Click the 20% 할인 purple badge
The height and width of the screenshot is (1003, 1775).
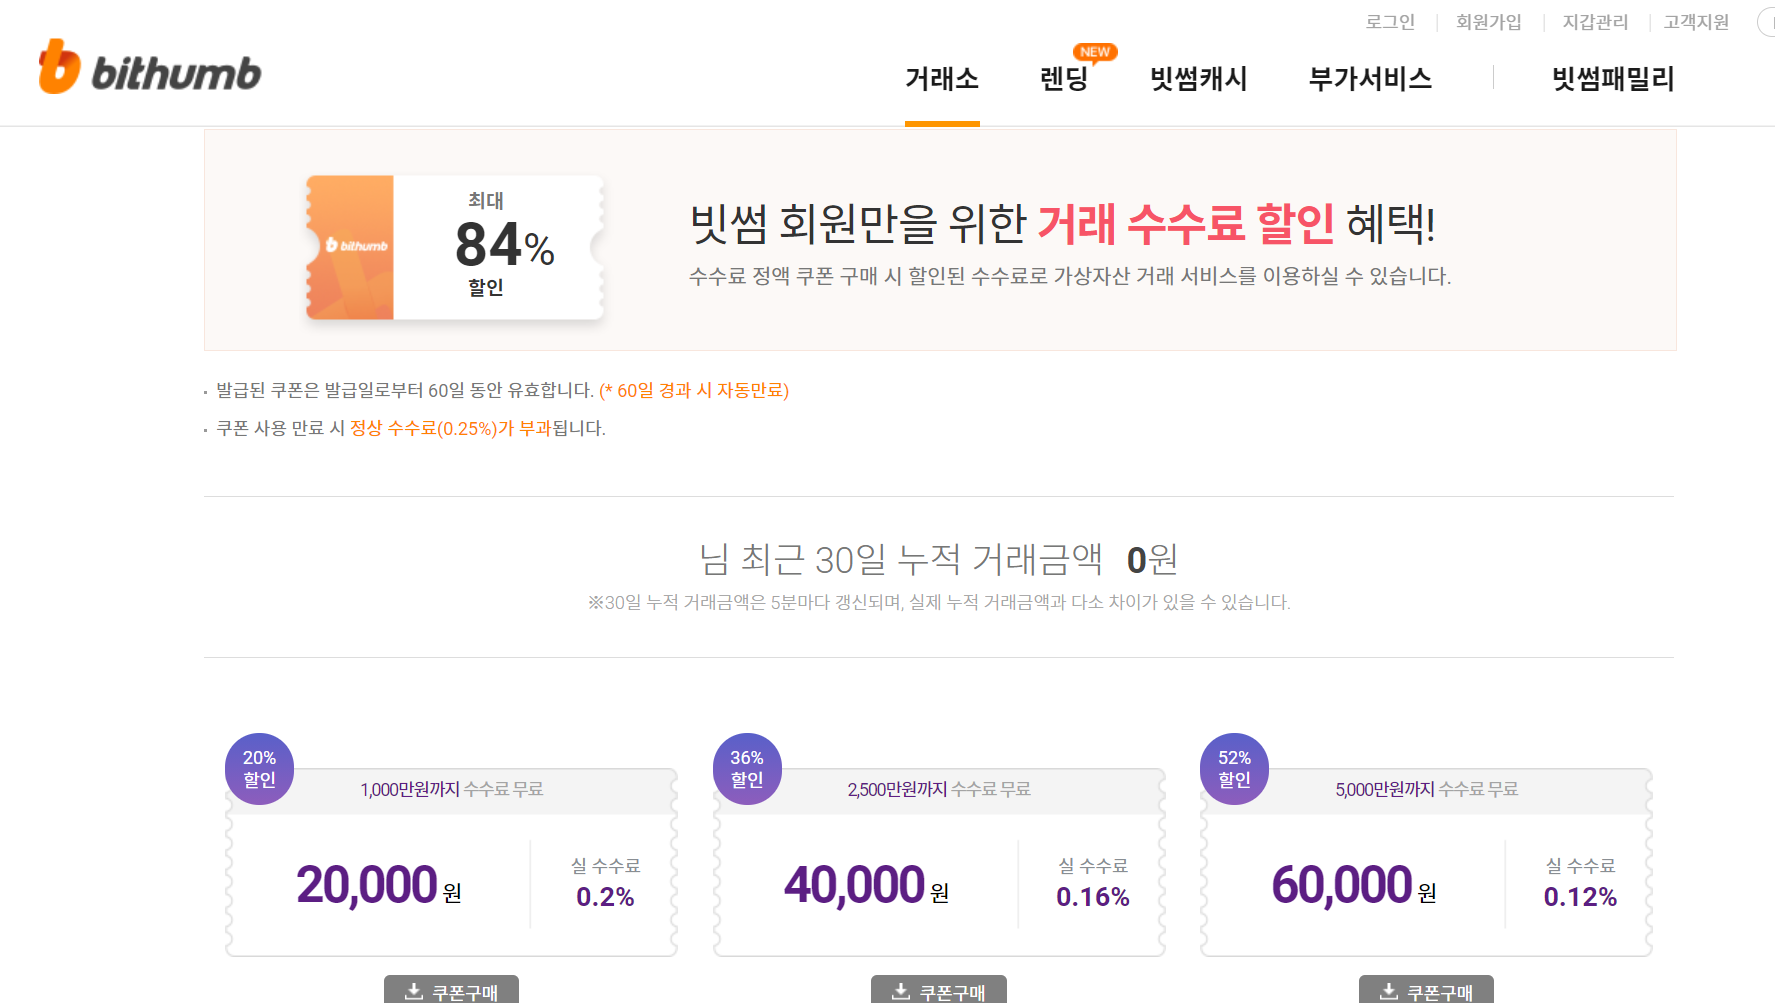(259, 769)
